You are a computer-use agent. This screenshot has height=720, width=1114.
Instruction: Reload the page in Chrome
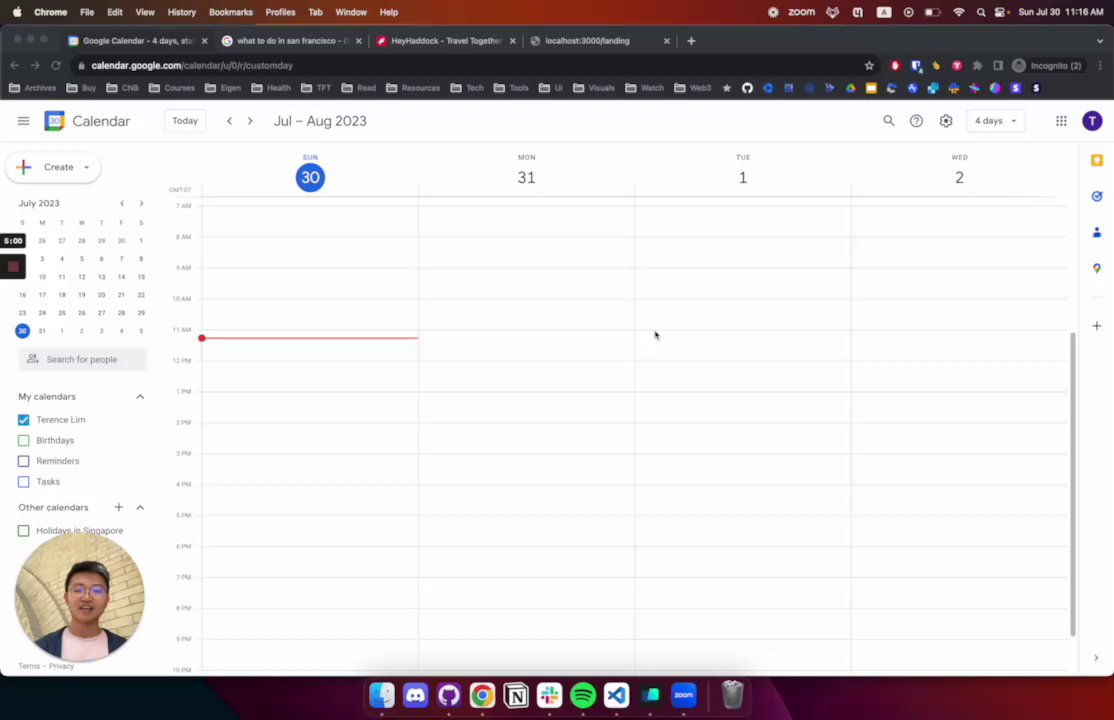coord(55,65)
